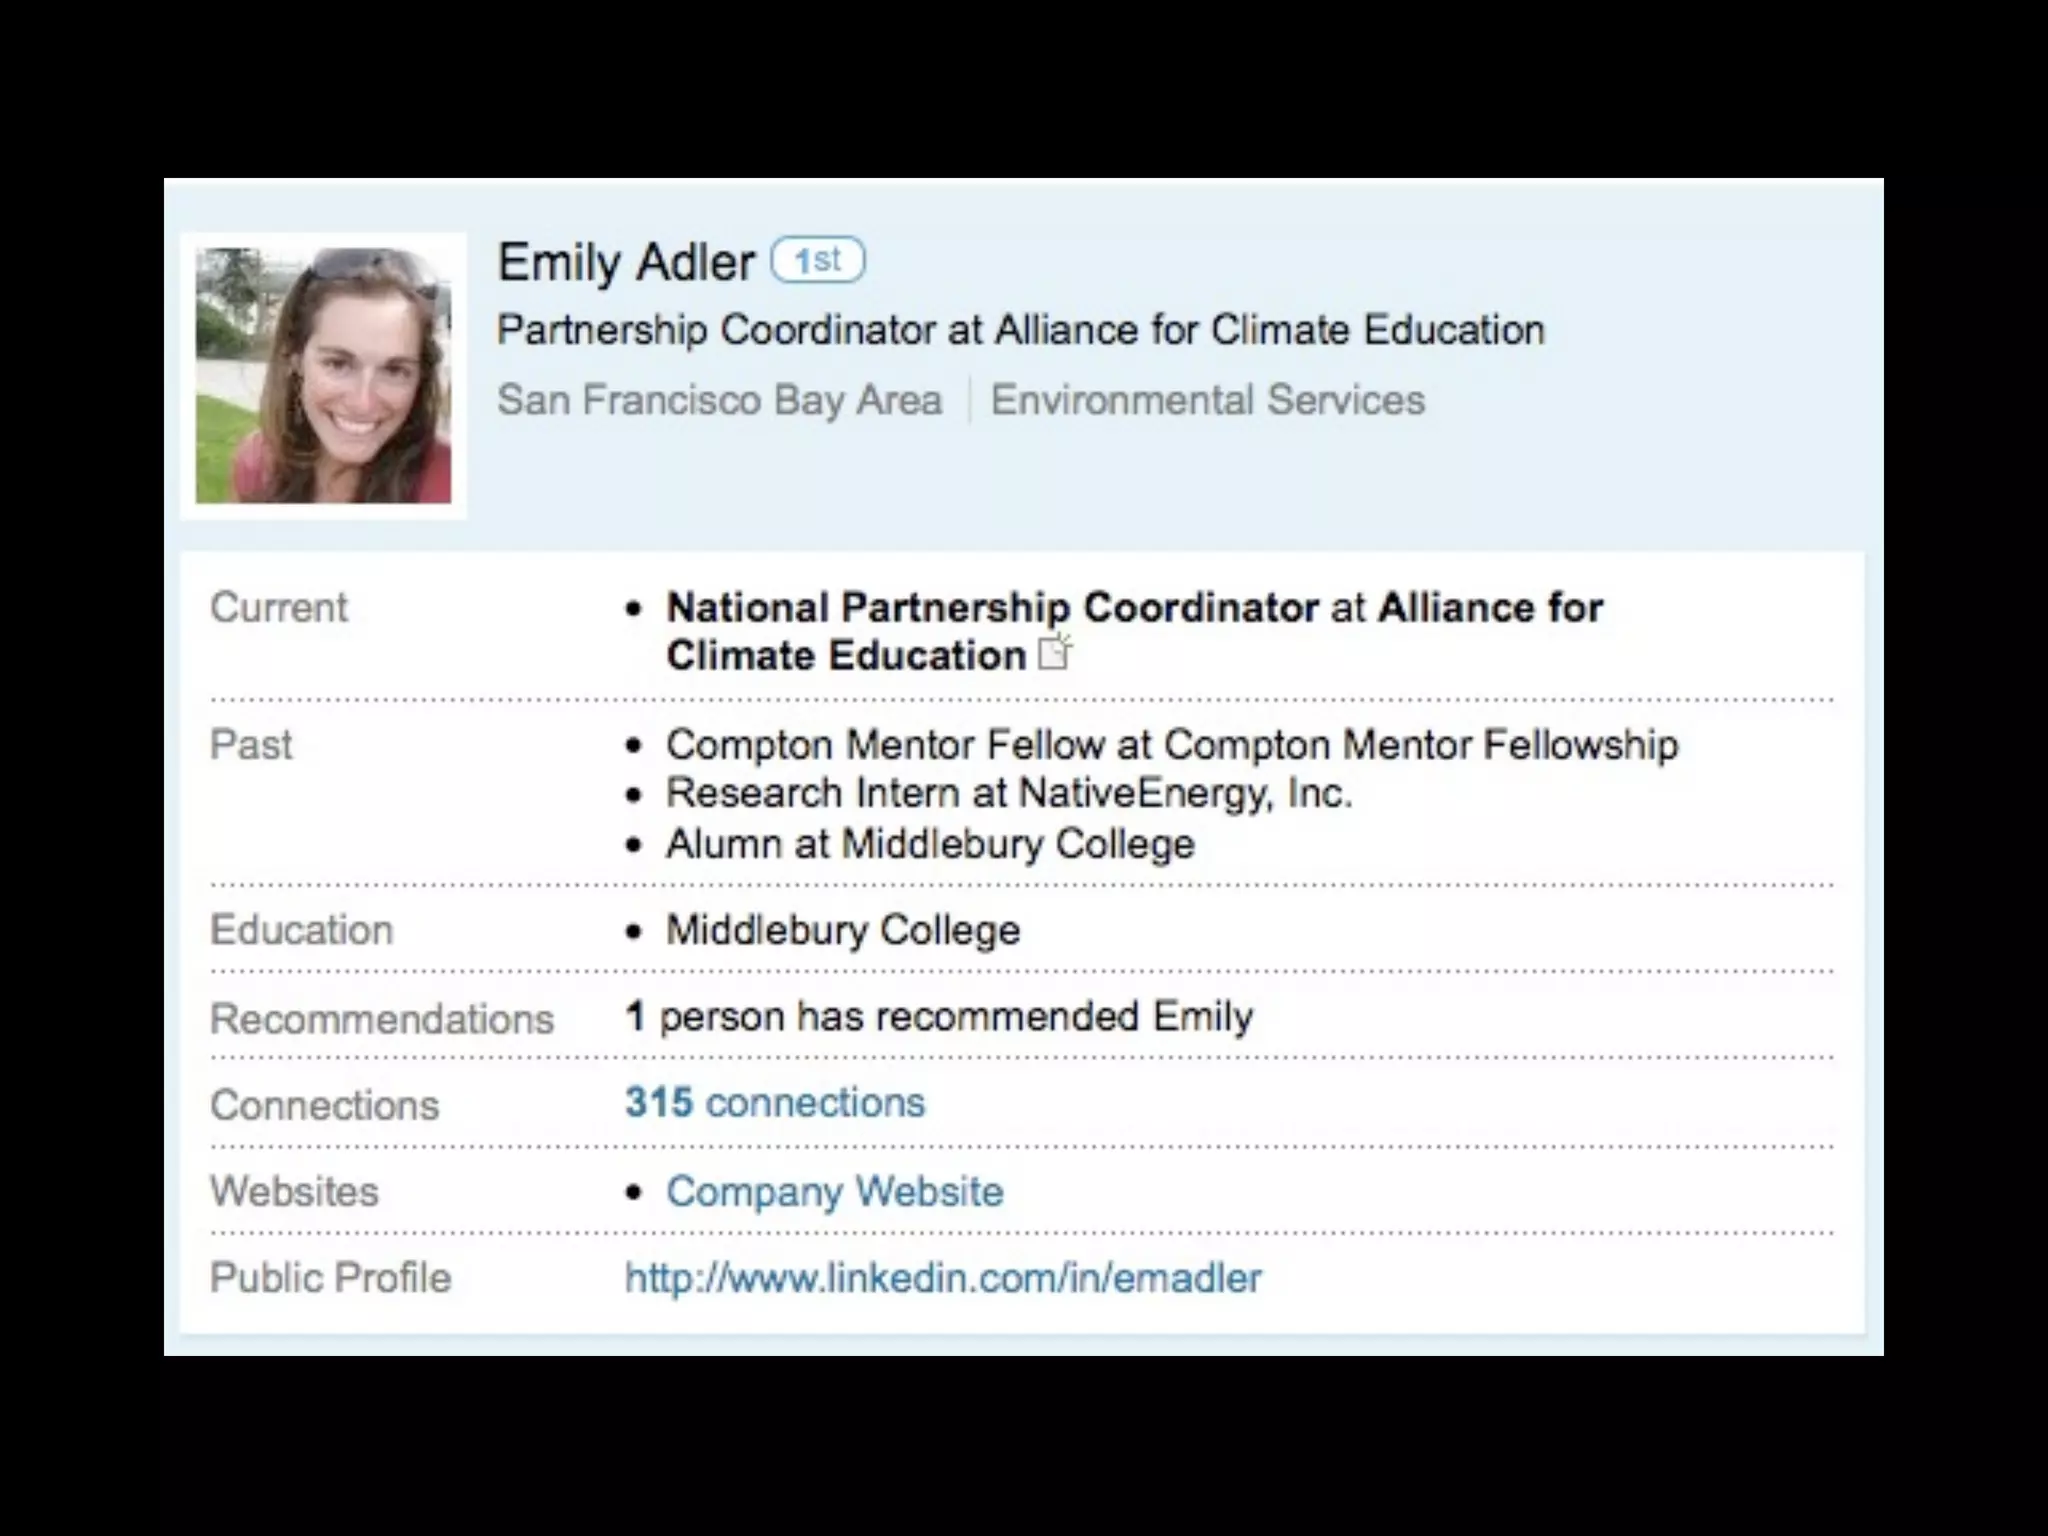Click the Partnership Coordinator headline text
The image size is (2048, 1536).
point(1020,330)
